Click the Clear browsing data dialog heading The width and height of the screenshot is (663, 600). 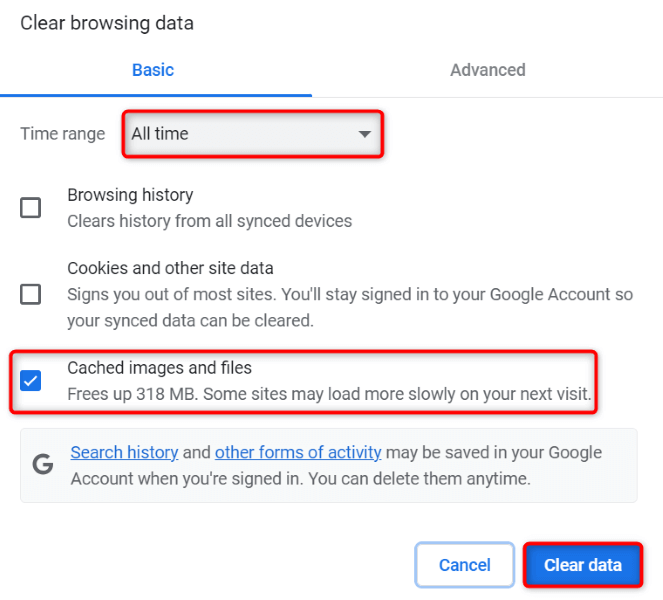(107, 22)
